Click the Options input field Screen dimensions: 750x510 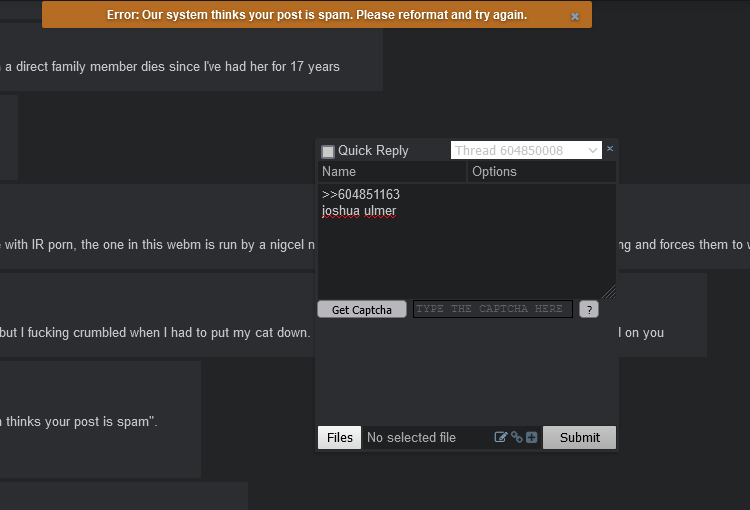click(x=541, y=171)
